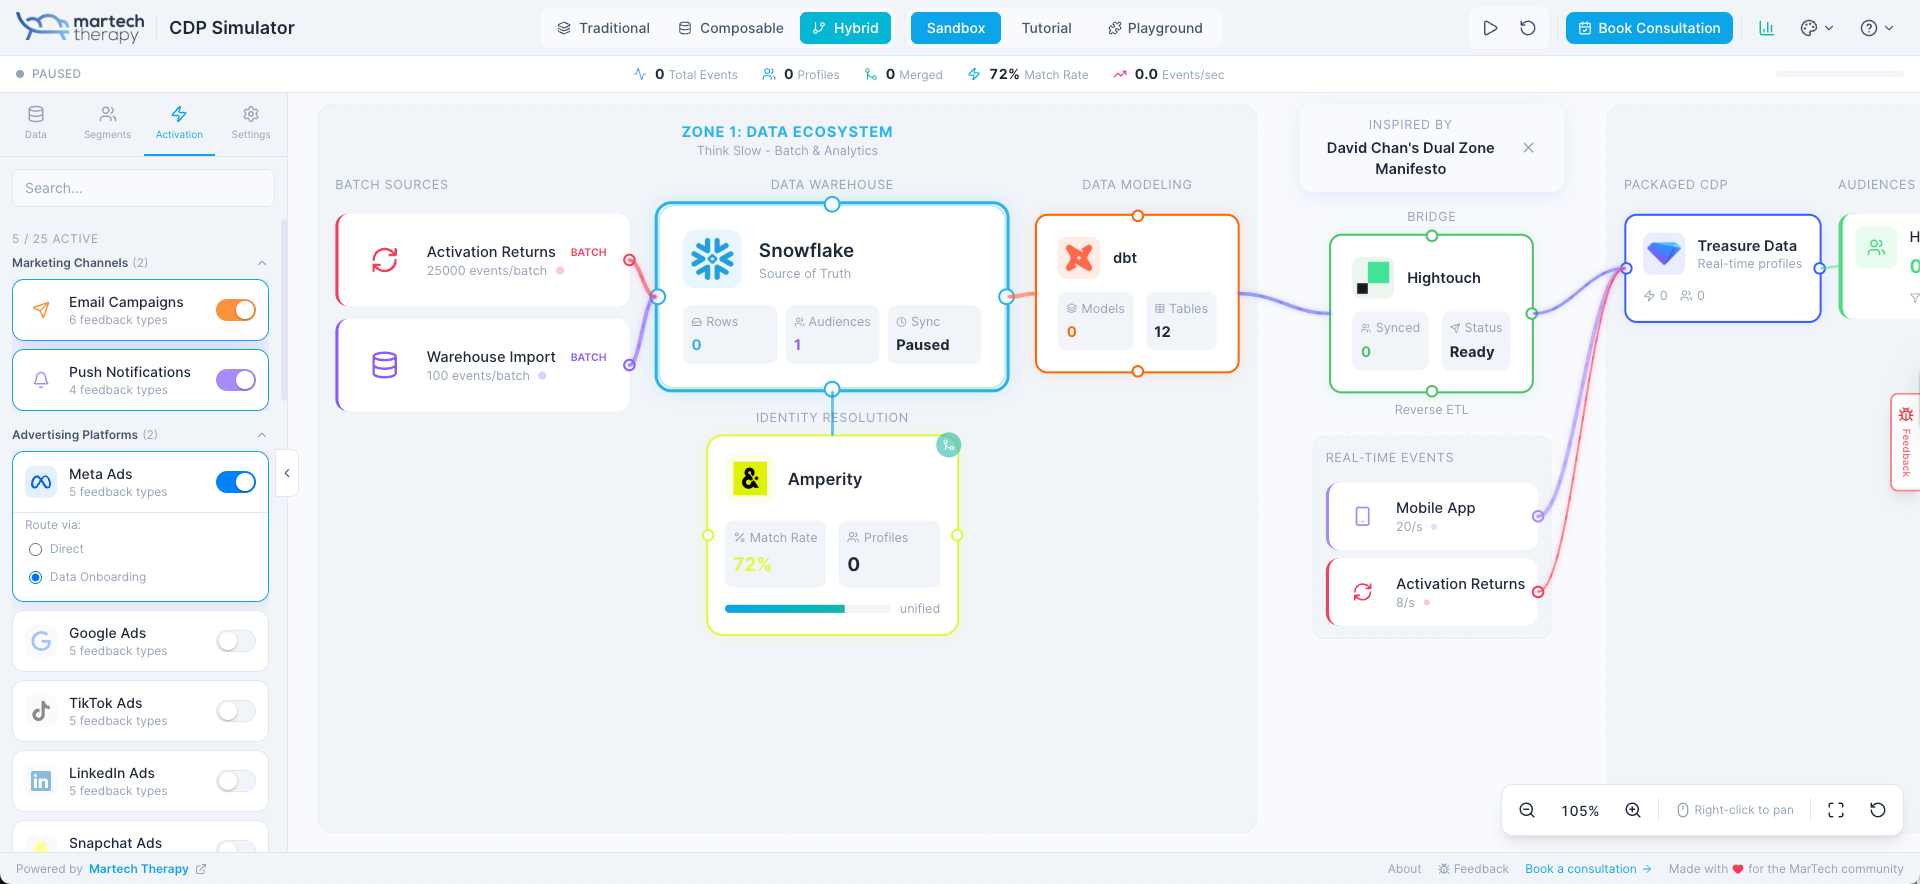Open the help question mark dropdown

point(1876,28)
